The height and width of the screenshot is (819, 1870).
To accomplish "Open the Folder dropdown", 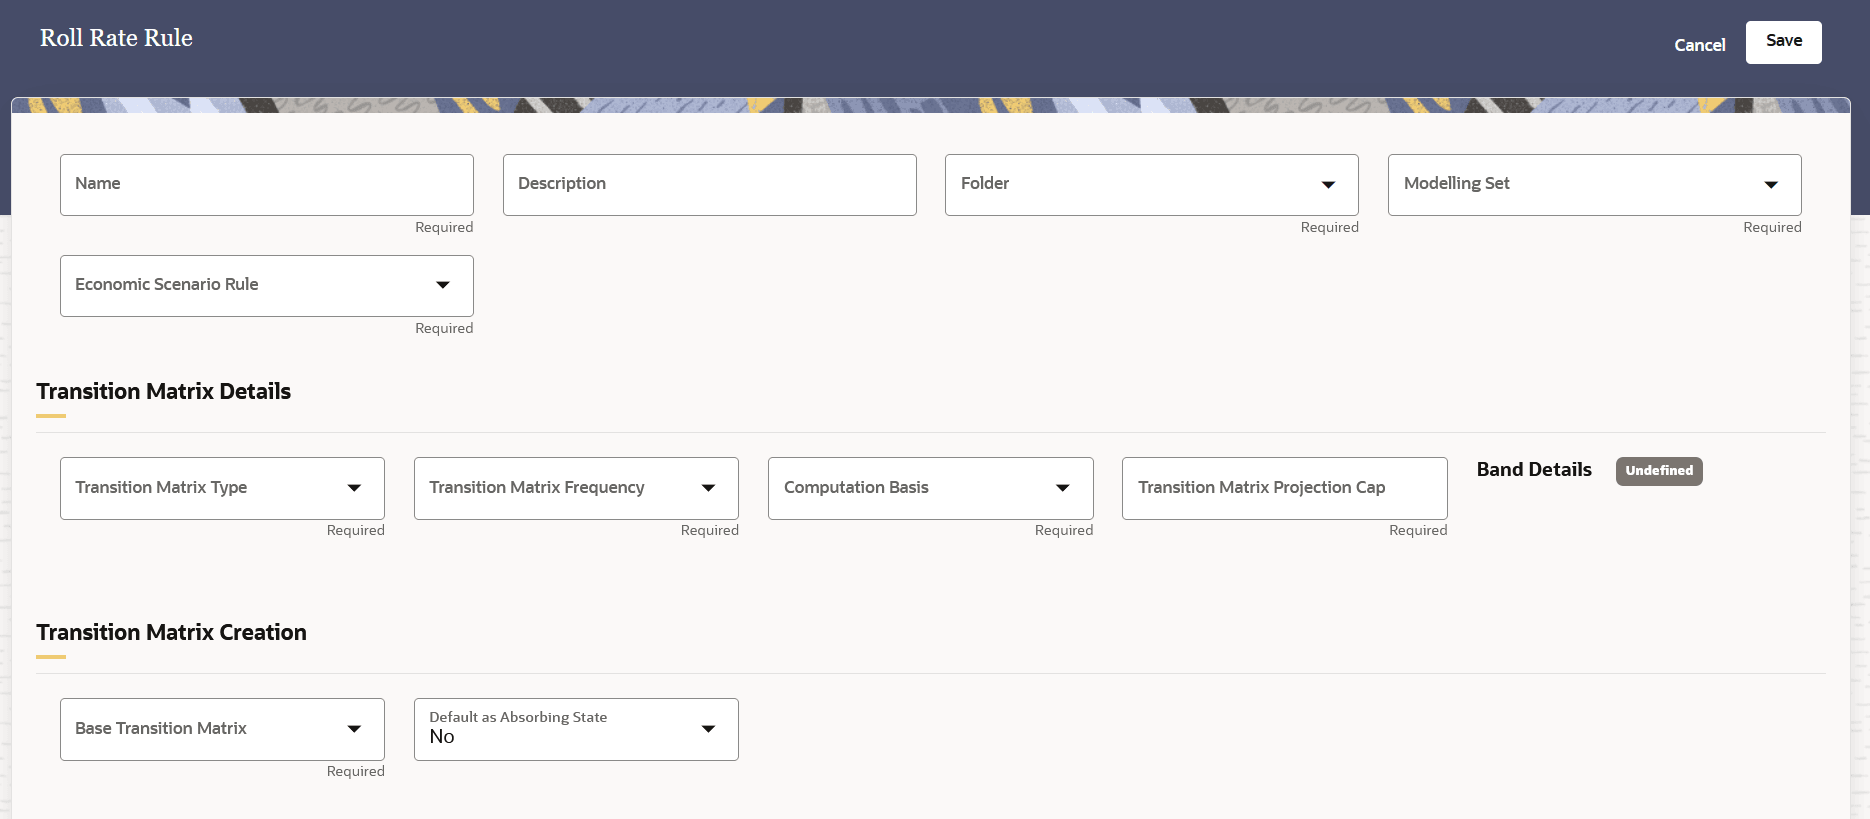I will pos(1152,185).
